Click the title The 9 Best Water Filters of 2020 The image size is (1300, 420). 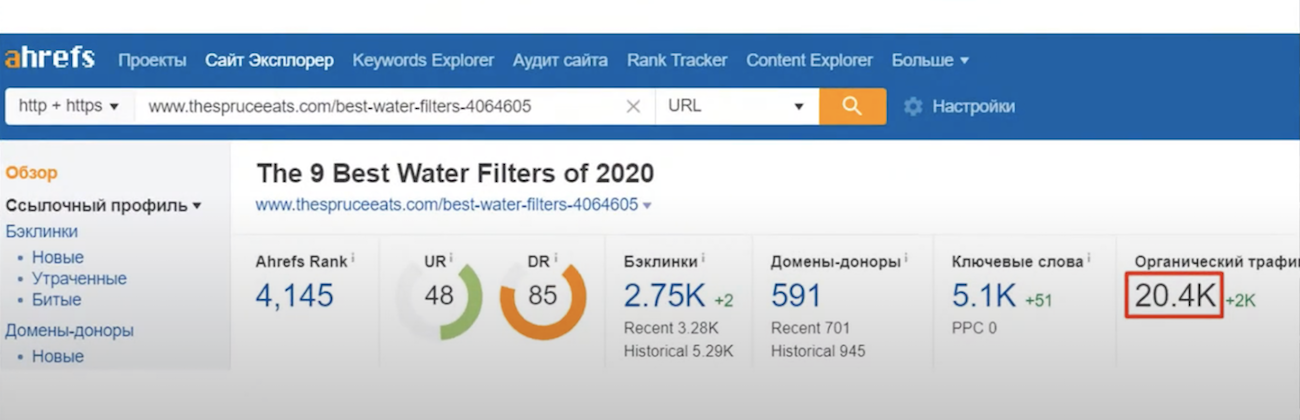[455, 173]
